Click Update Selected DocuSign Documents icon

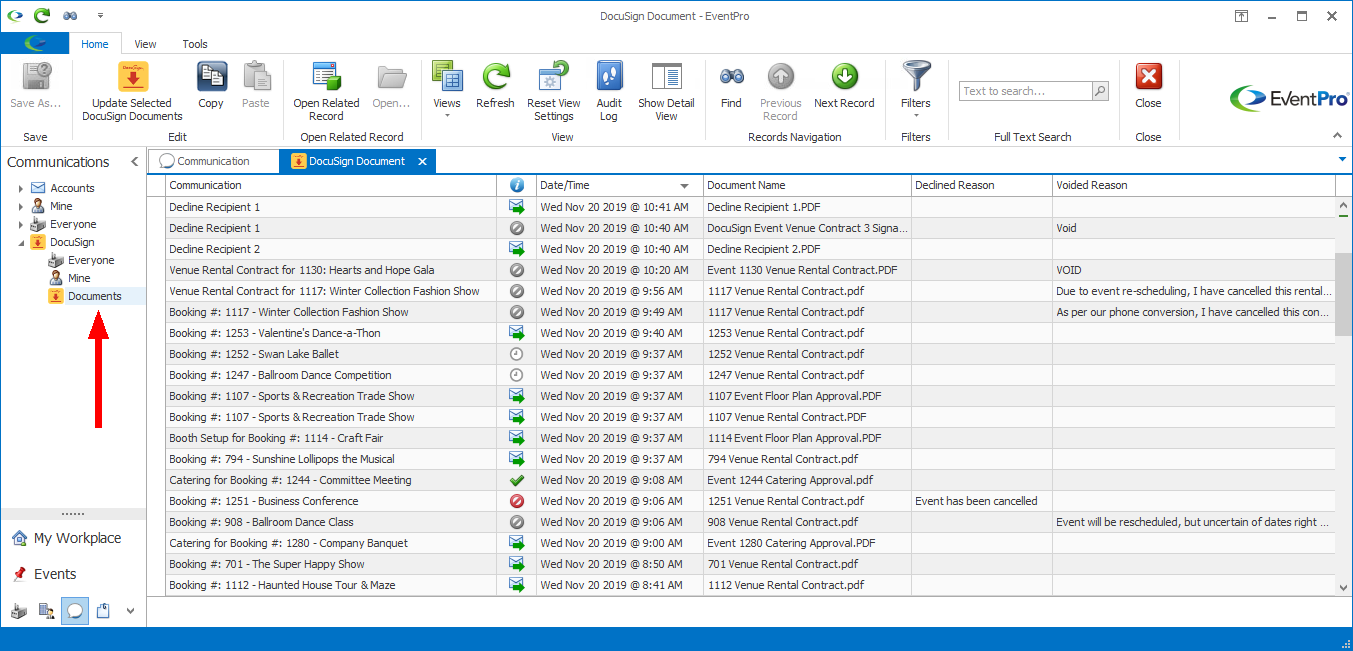132,78
